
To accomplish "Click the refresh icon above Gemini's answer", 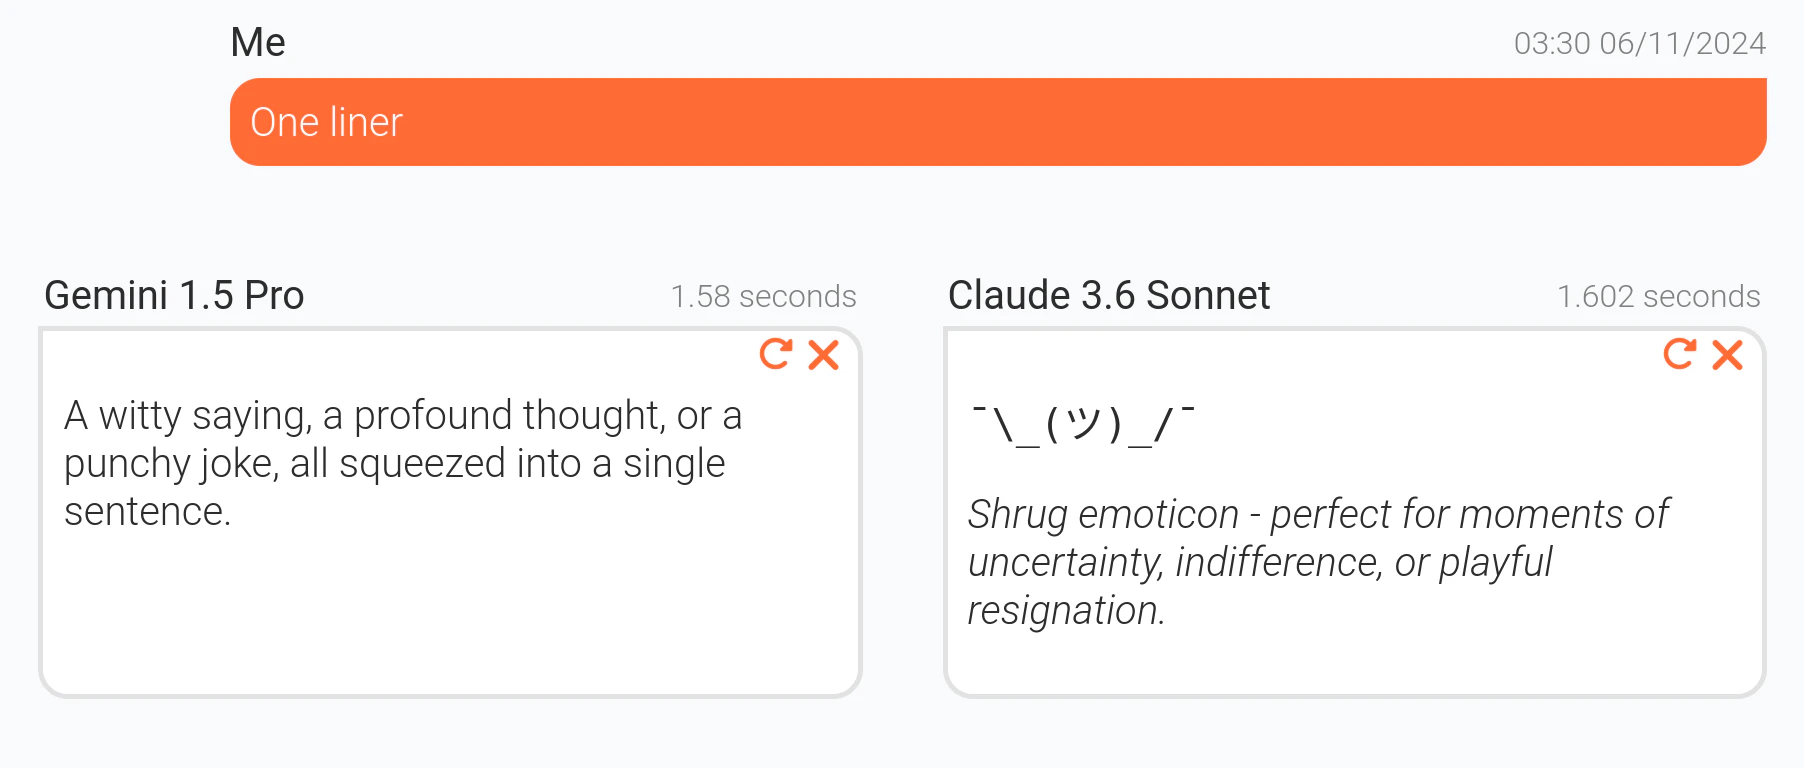I will pyautogui.click(x=775, y=355).
